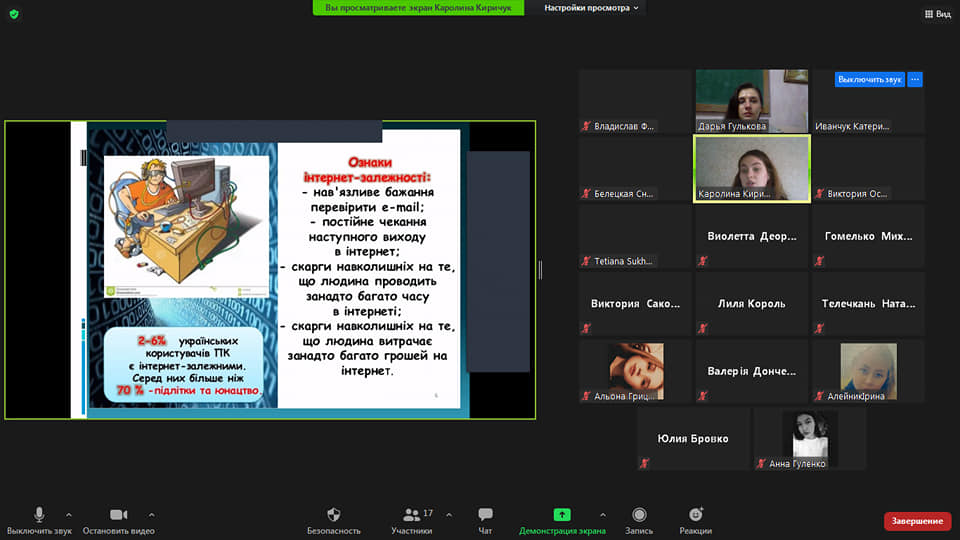Click the blue Выключить звук button on tile
The width and height of the screenshot is (960, 540).
coord(869,79)
